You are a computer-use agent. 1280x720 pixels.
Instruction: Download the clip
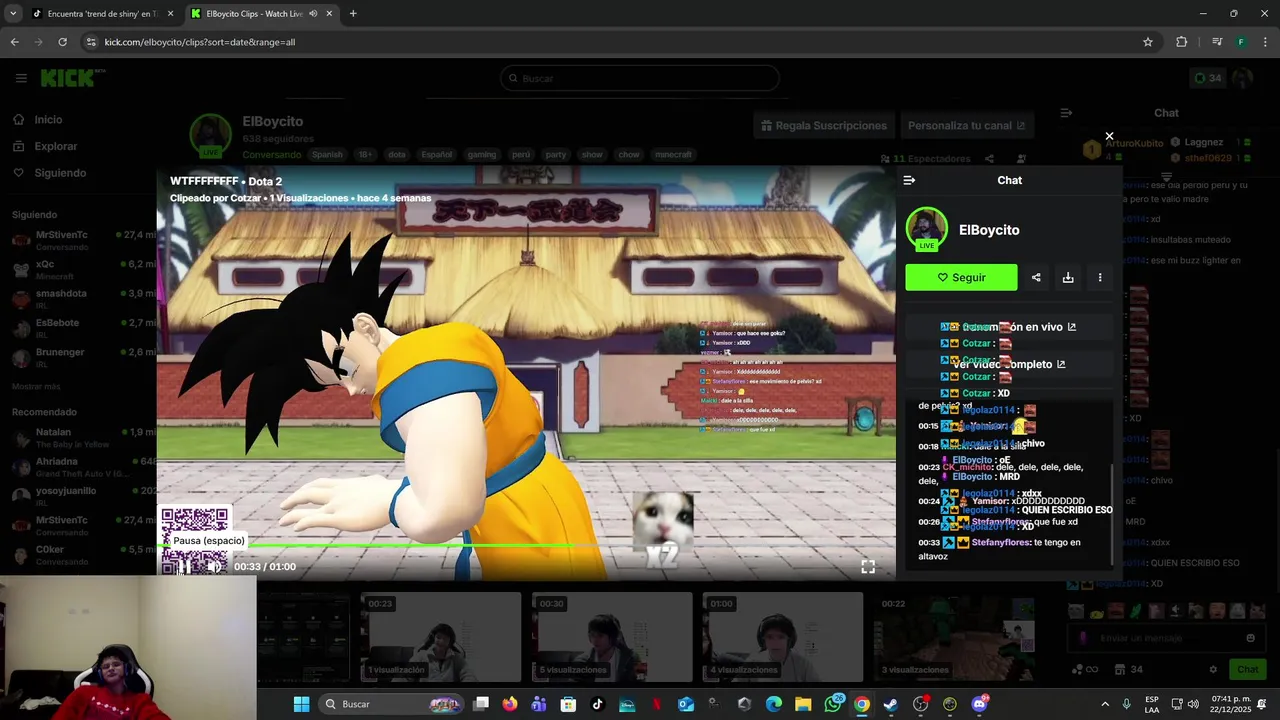click(1068, 278)
